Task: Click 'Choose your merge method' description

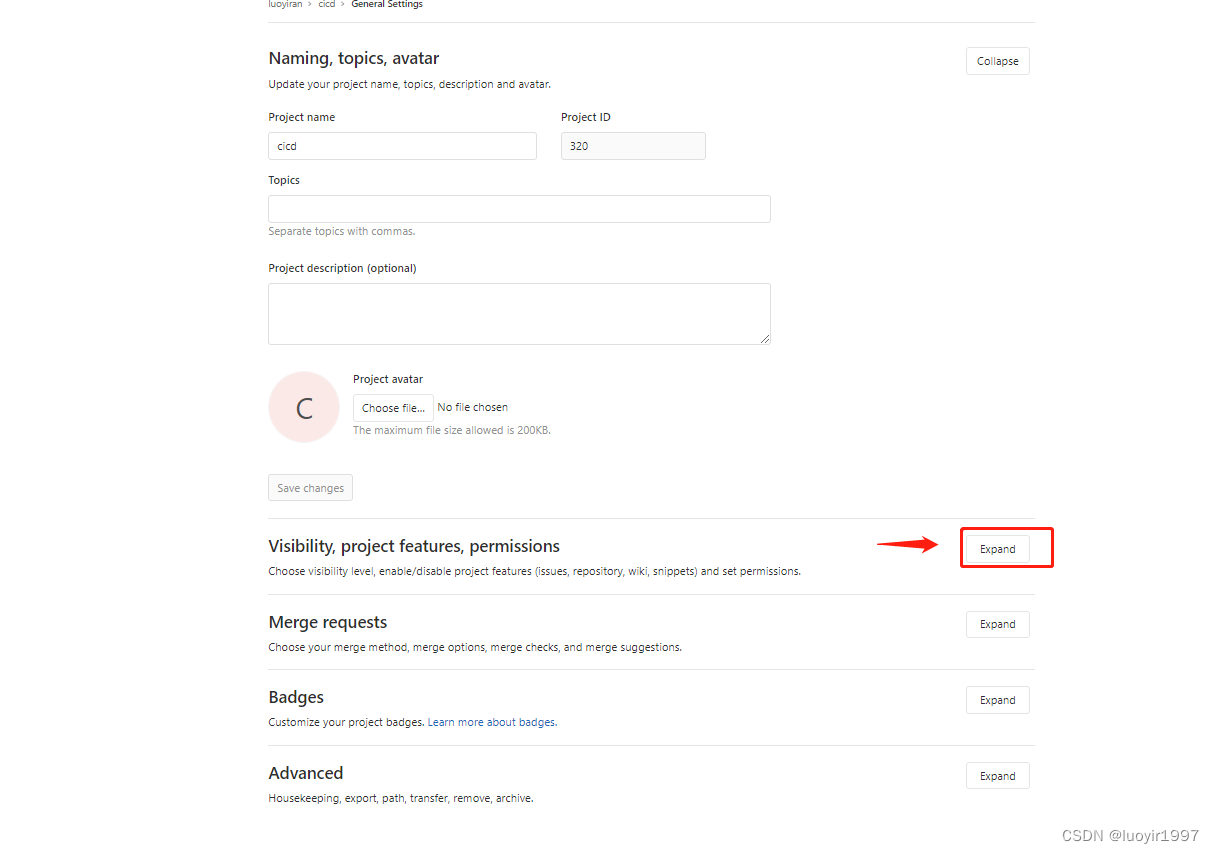Action: tap(475, 647)
